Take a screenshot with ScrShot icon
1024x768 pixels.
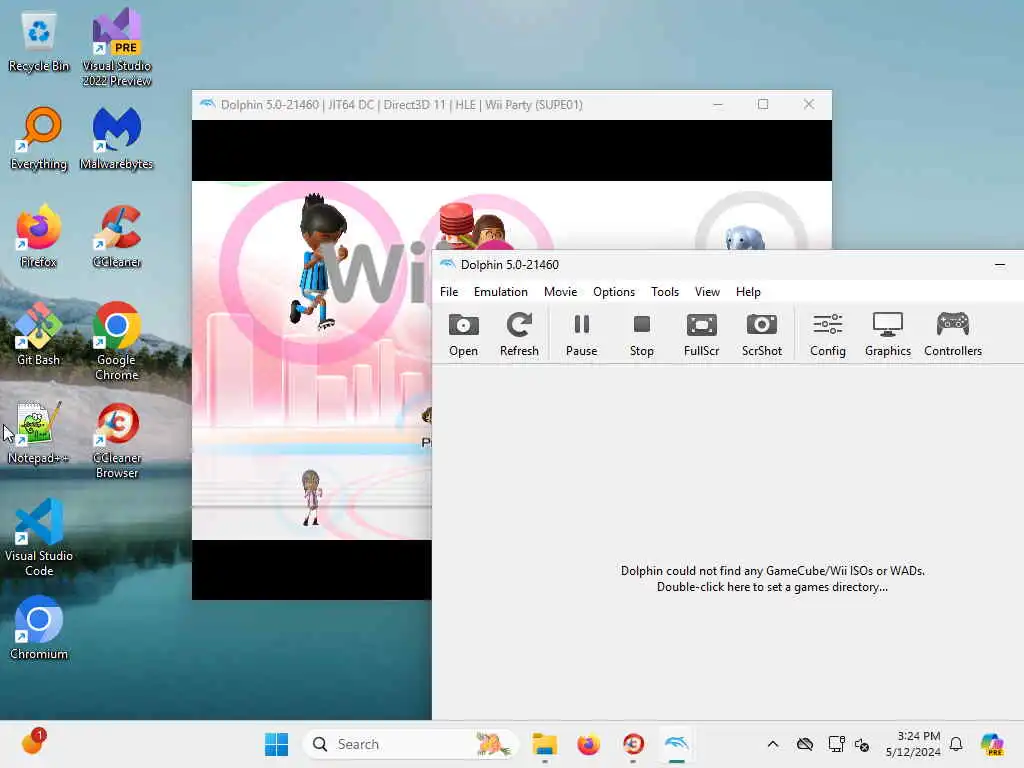point(761,335)
